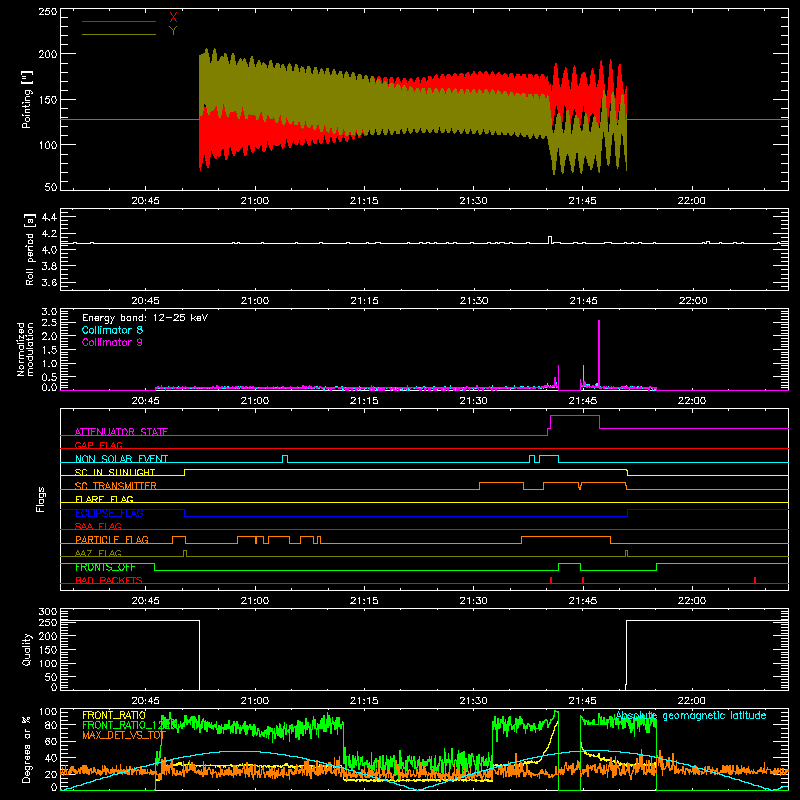
Task: Click the Roll period axis title
Action: [30, 250]
